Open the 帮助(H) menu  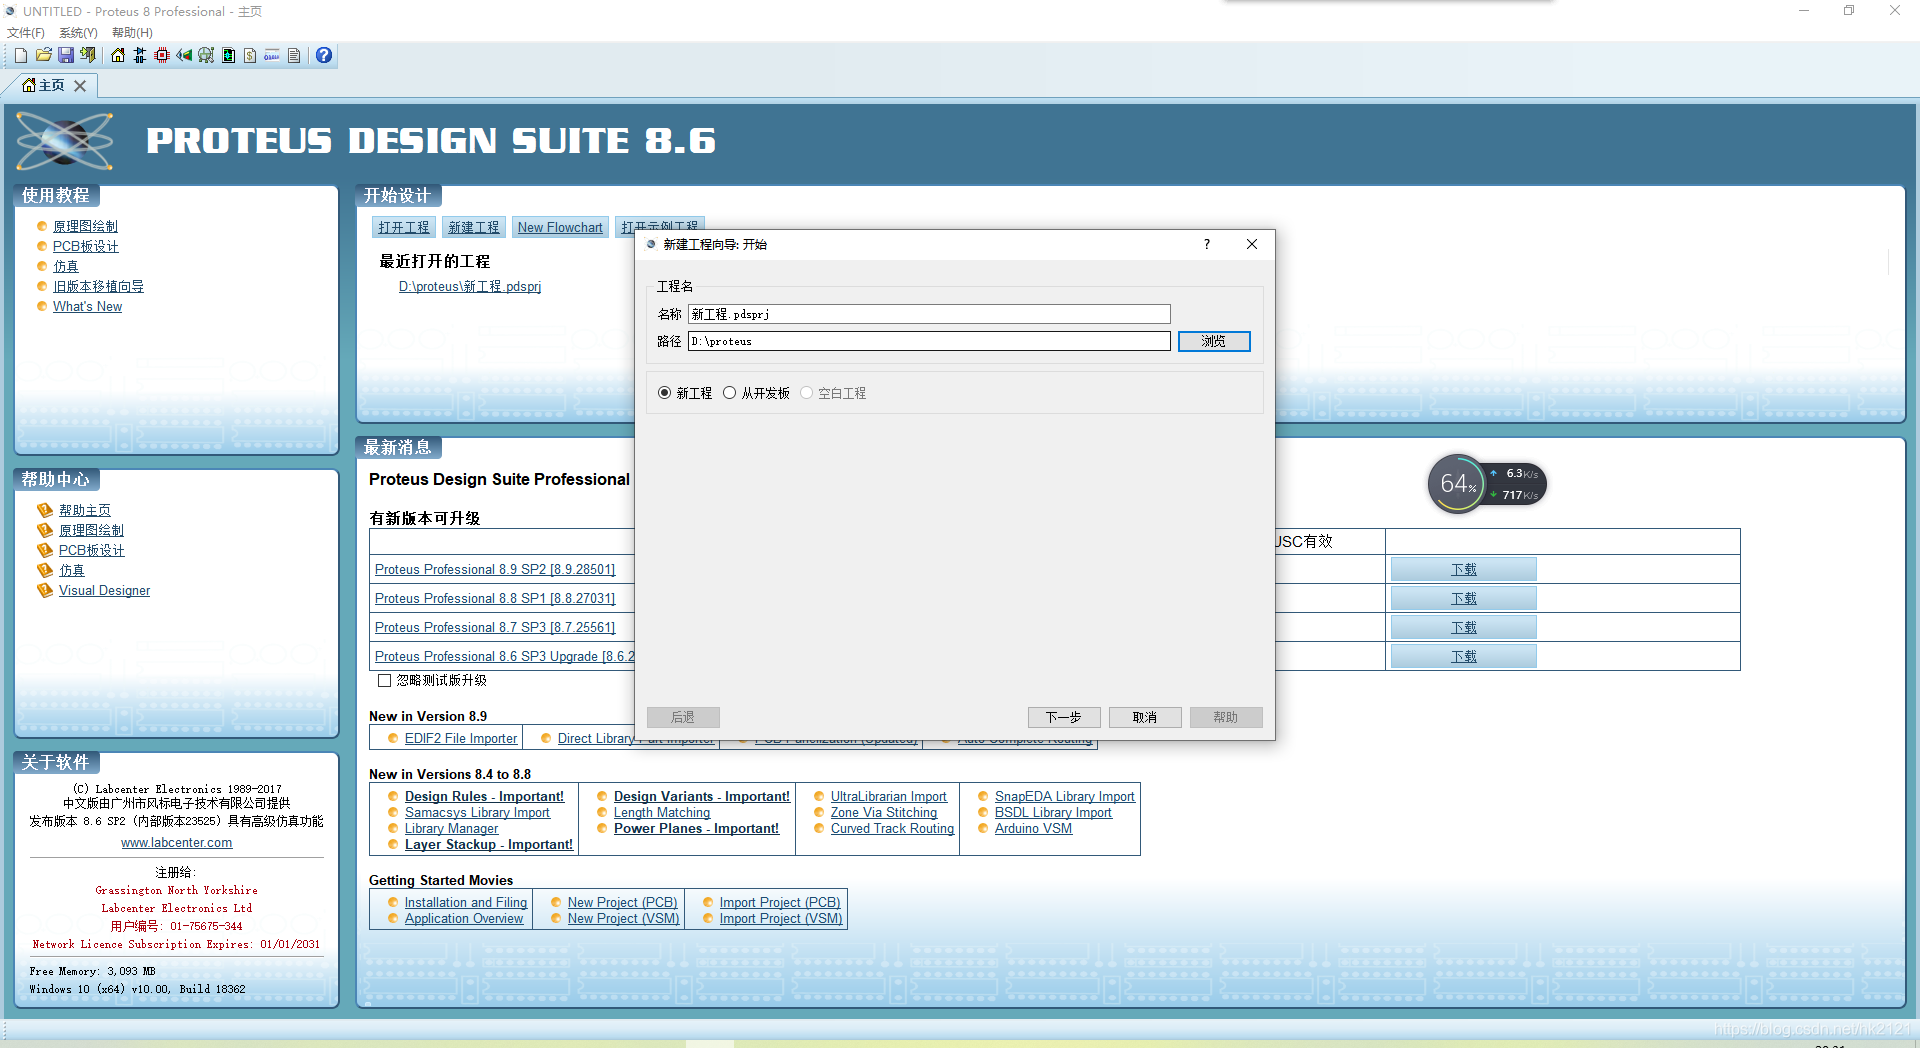(x=132, y=33)
